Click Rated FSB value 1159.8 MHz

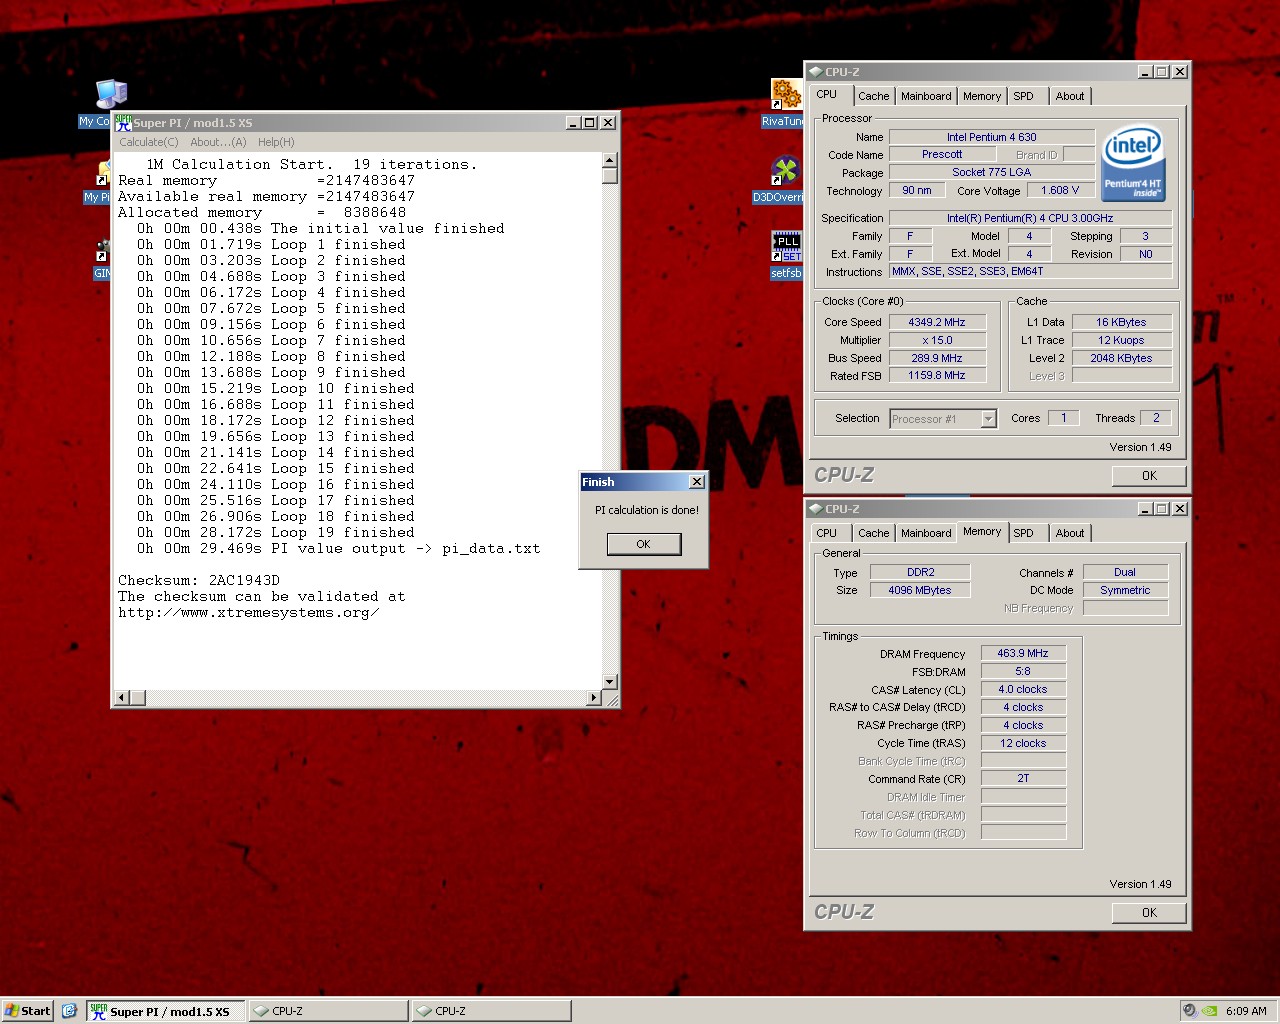(x=937, y=376)
